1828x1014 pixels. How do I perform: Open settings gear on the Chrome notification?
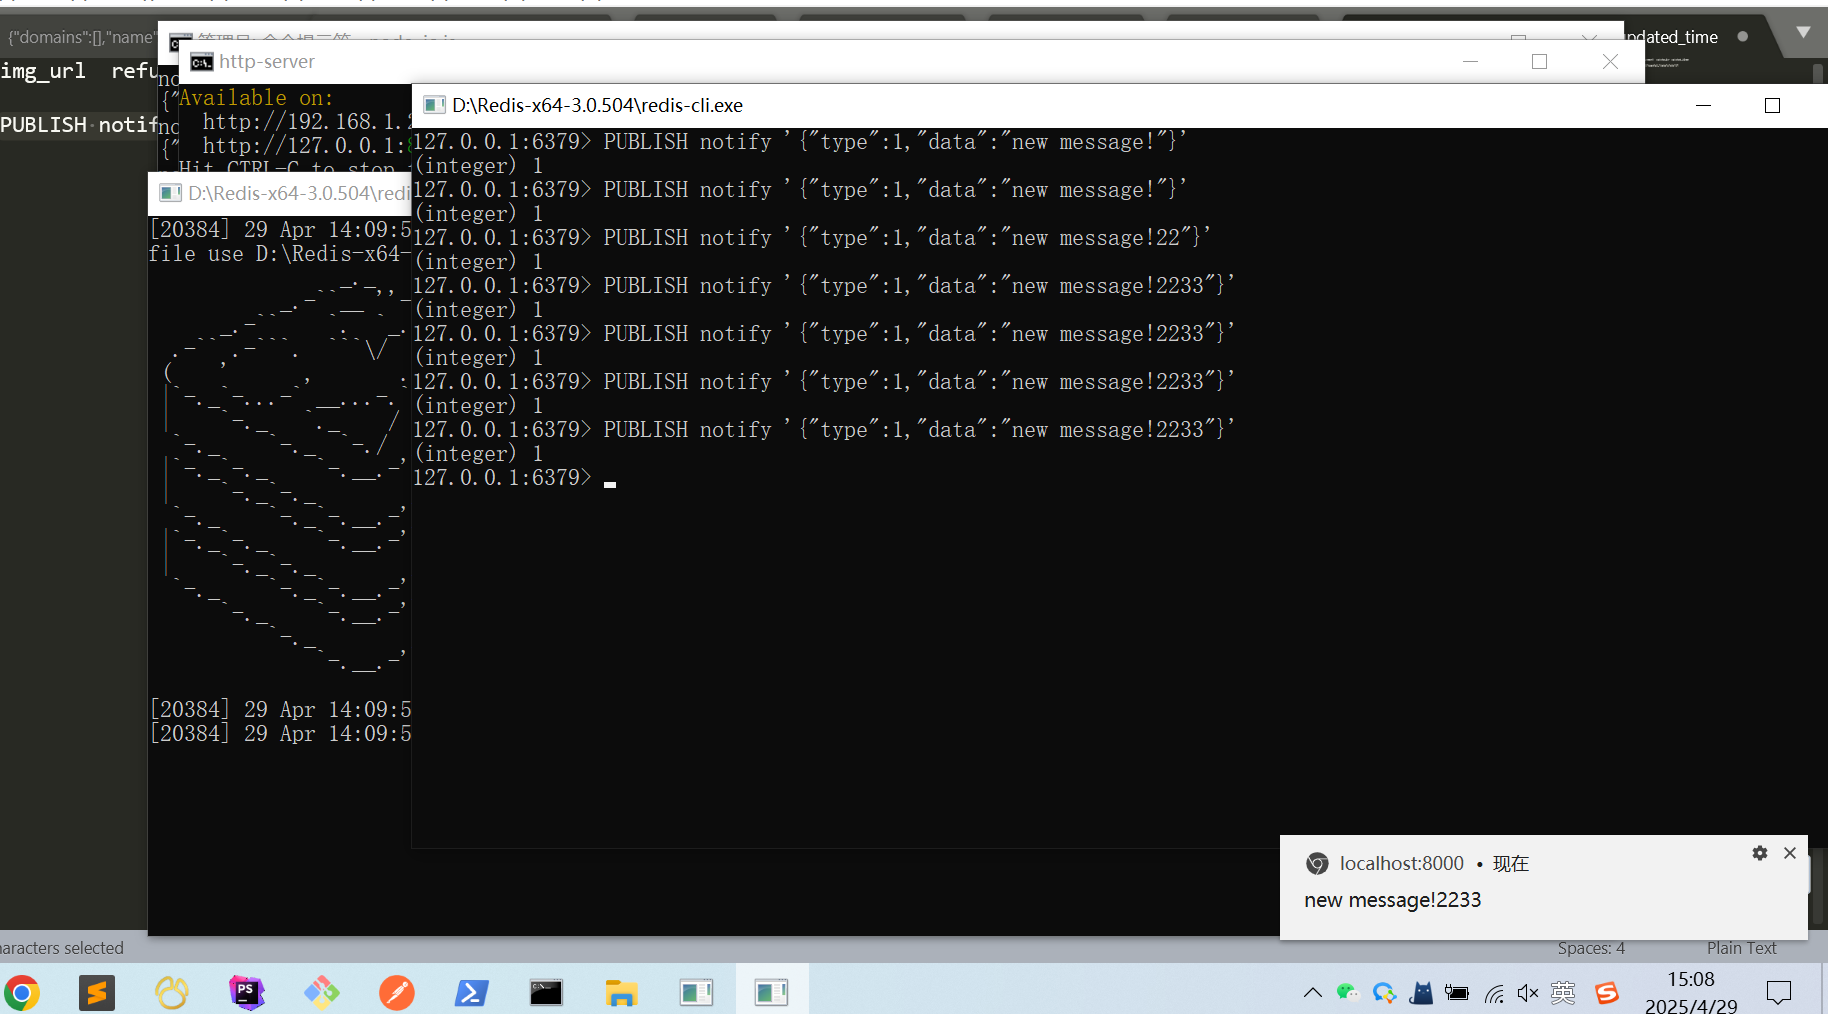tap(1760, 853)
